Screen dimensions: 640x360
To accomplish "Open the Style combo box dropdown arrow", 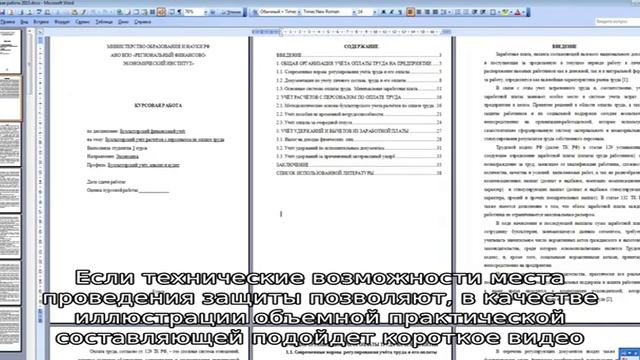I will [x=299, y=12].
